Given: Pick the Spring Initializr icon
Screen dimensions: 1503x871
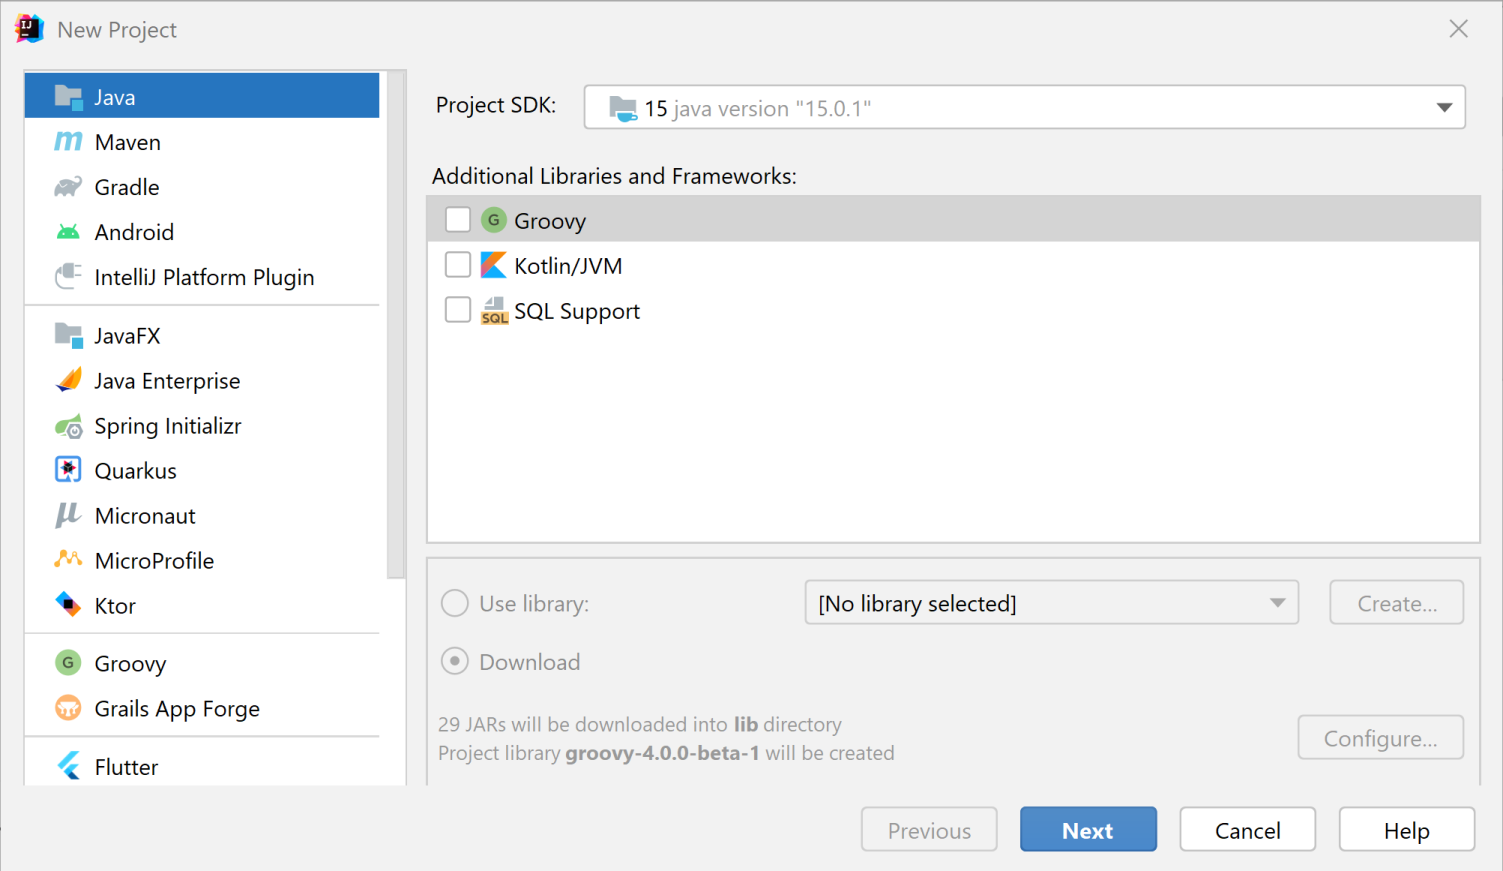Looking at the screenshot, I should pos(68,427).
